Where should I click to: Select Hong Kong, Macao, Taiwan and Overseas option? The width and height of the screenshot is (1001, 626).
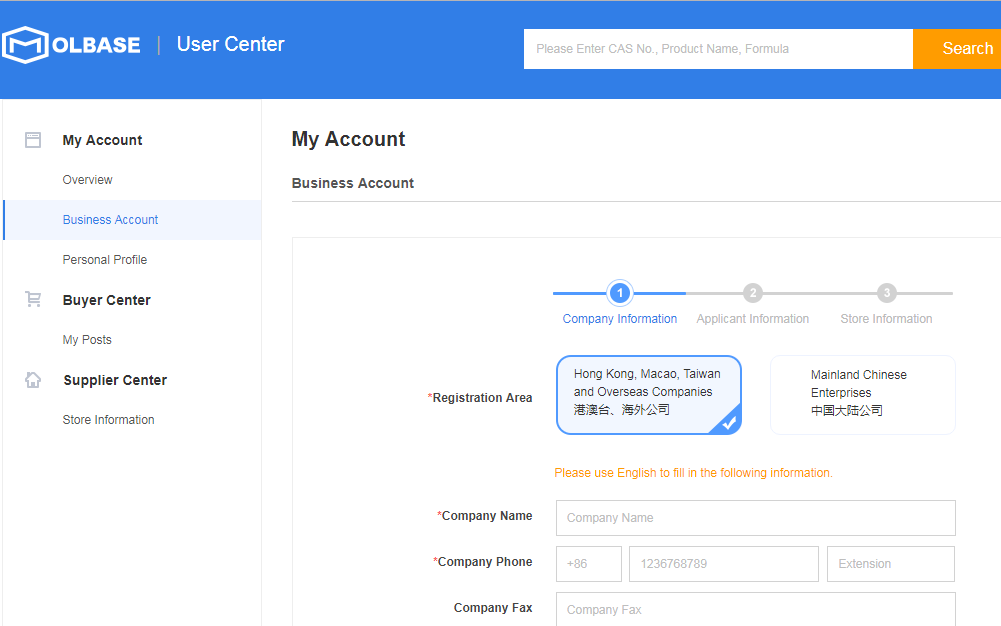(649, 395)
